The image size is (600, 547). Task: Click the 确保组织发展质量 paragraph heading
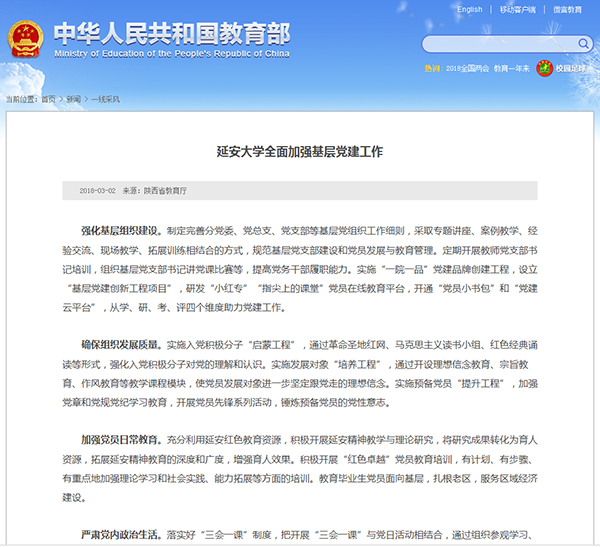120,342
